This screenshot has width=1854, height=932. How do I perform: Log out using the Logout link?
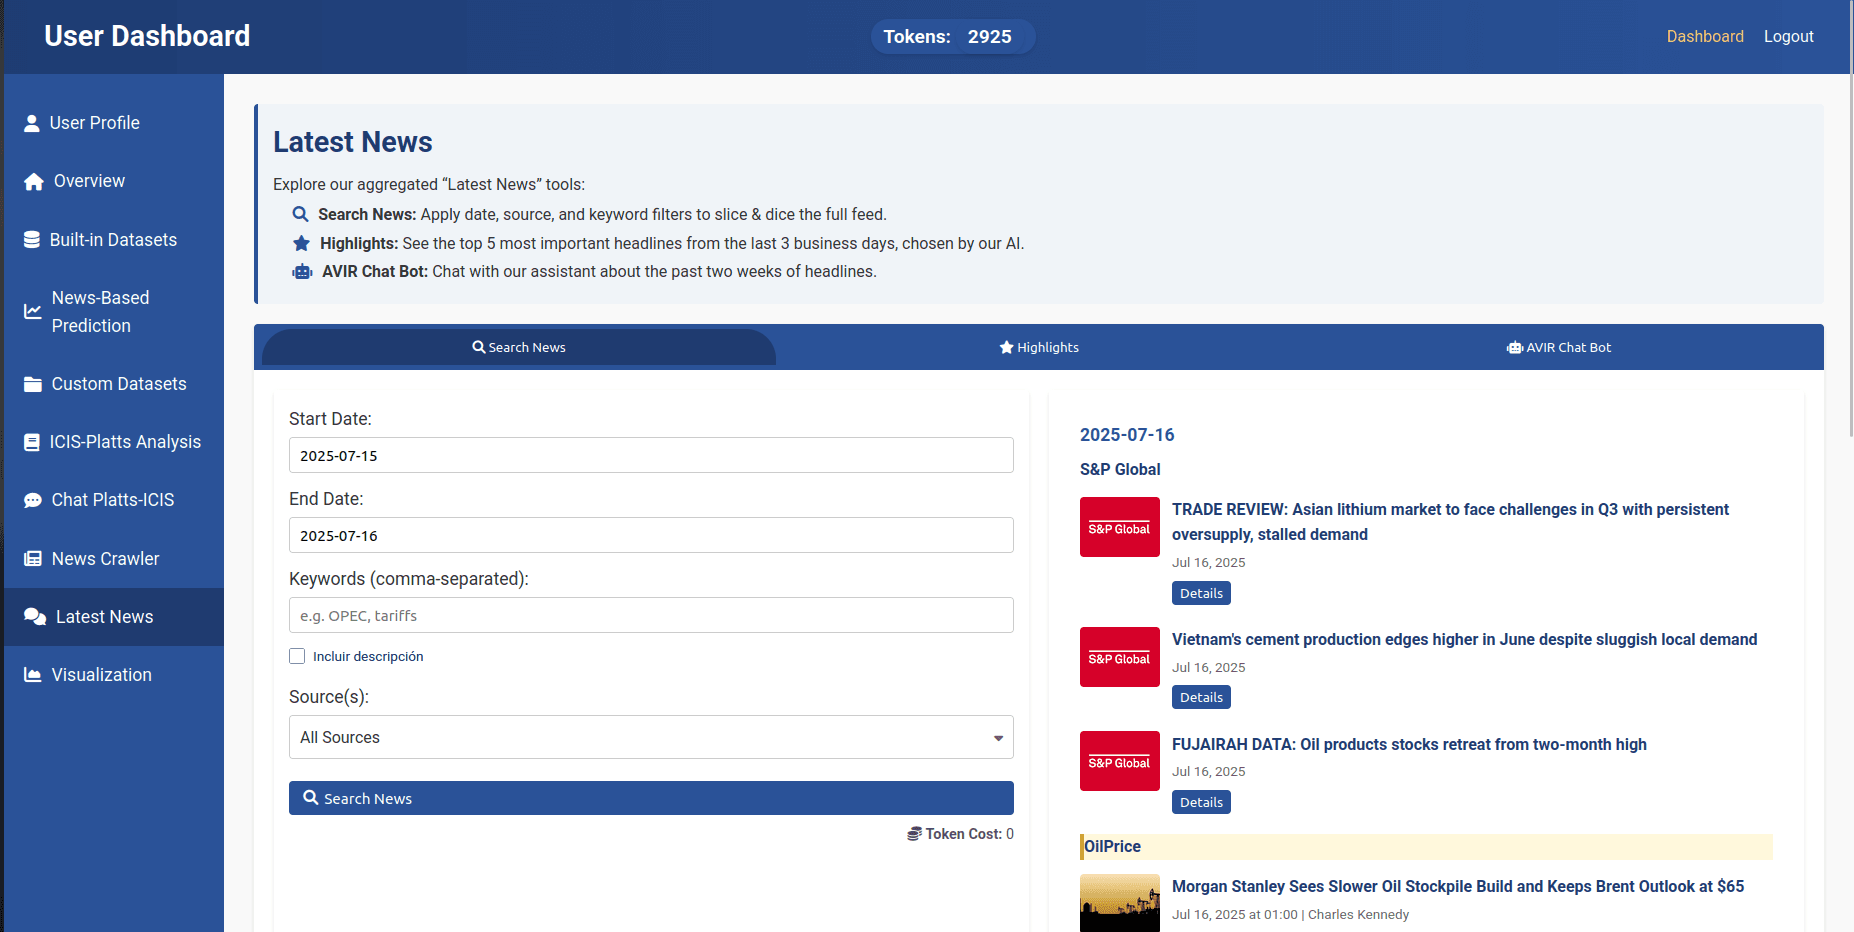[x=1788, y=36]
